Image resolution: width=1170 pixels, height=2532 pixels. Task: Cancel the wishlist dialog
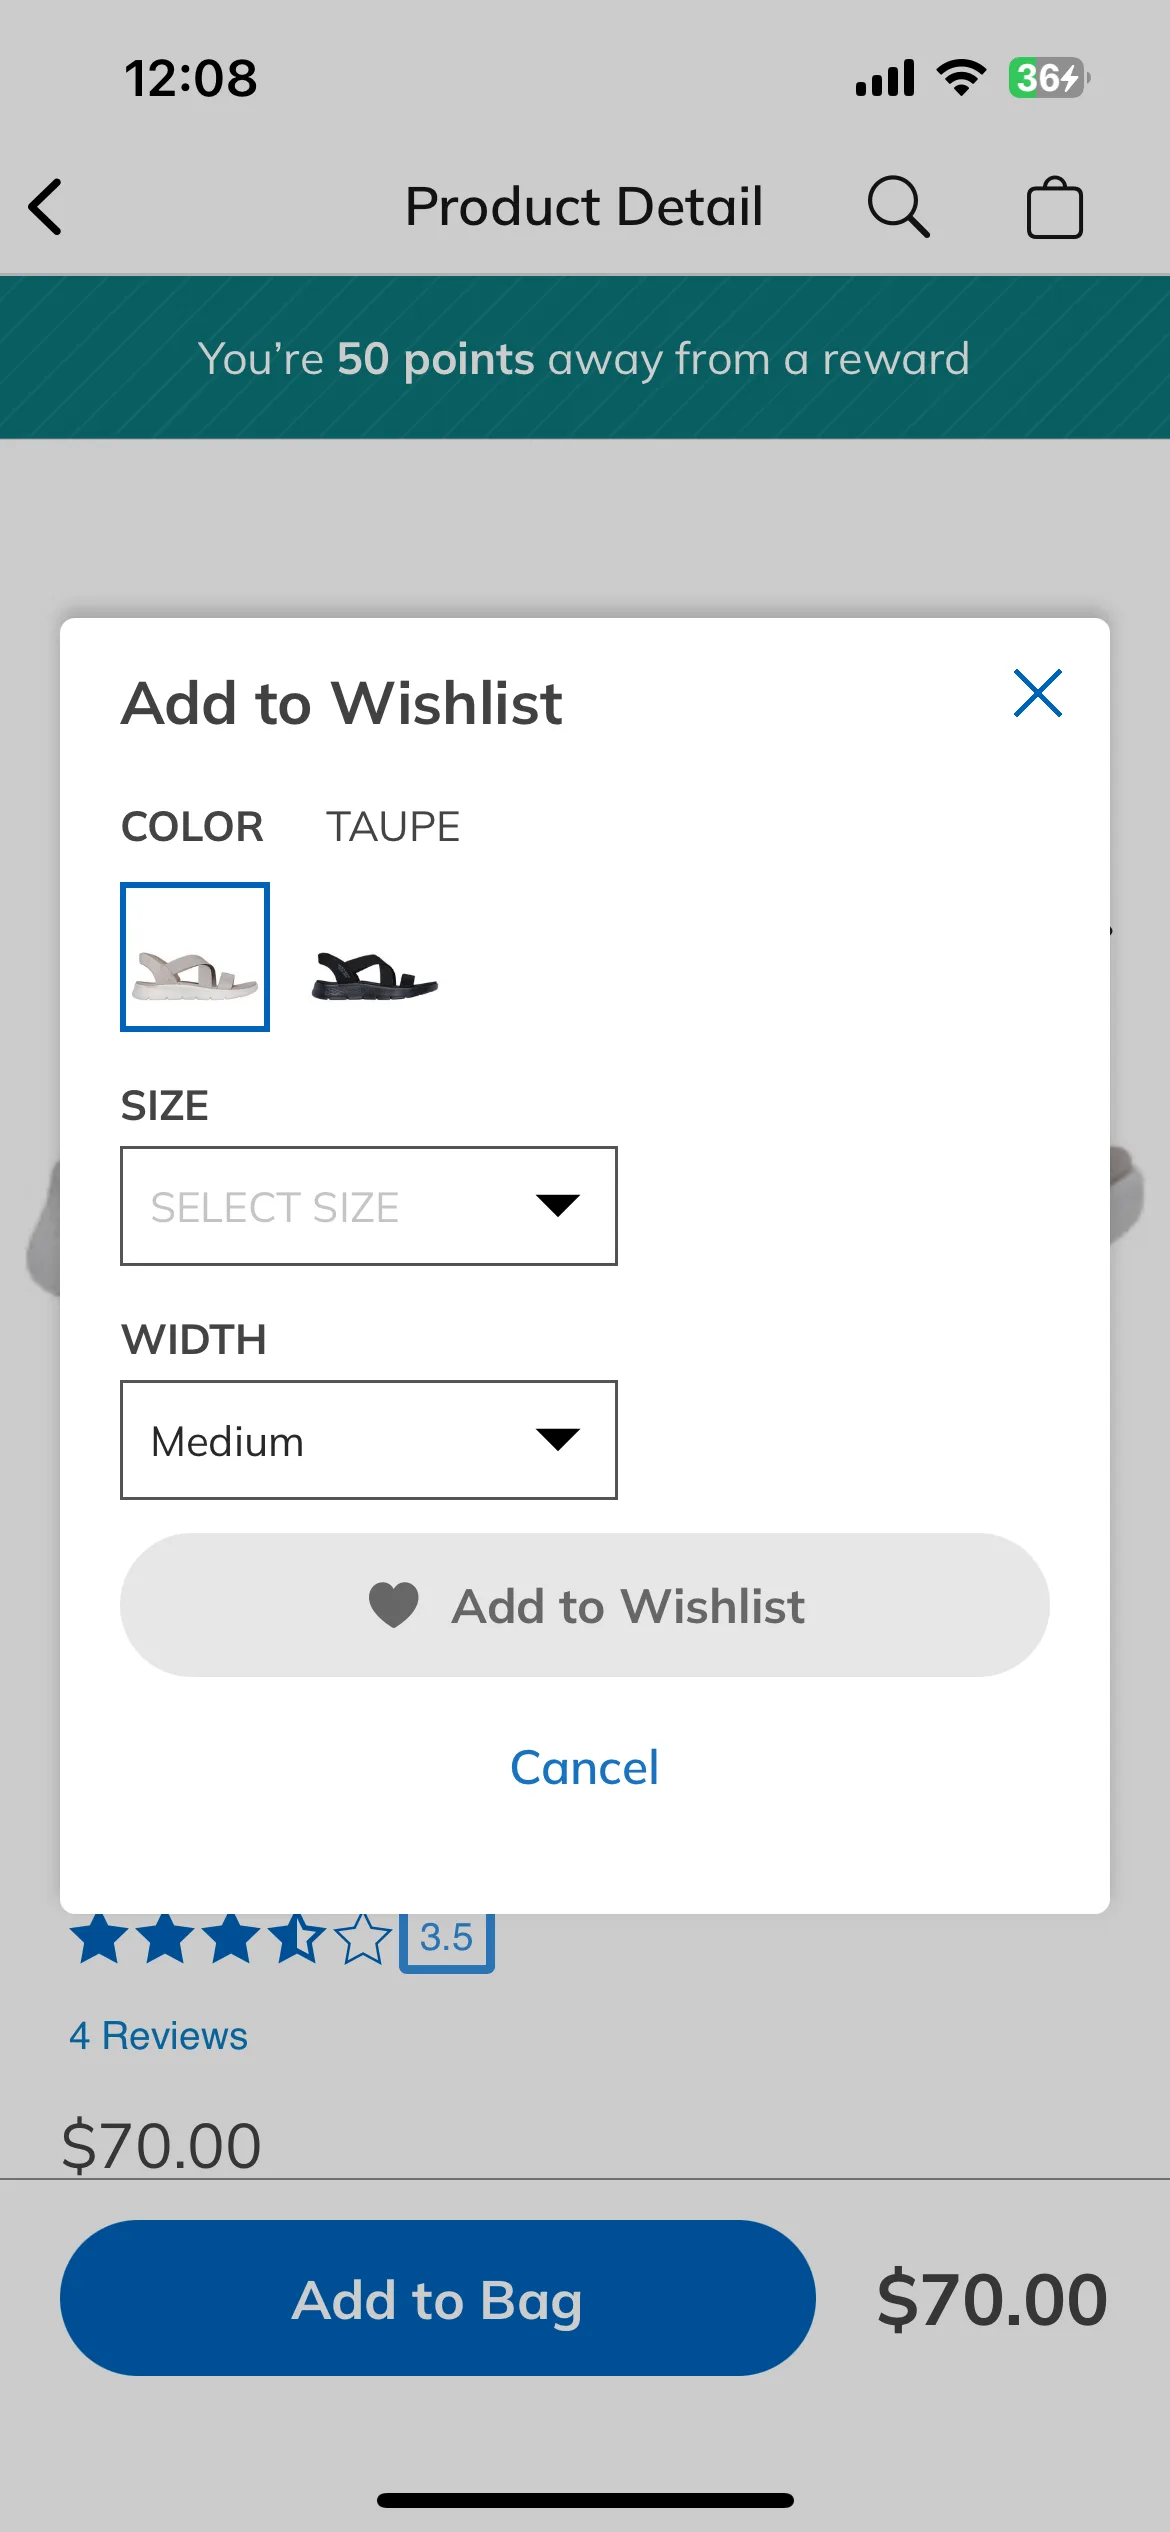[585, 1767]
